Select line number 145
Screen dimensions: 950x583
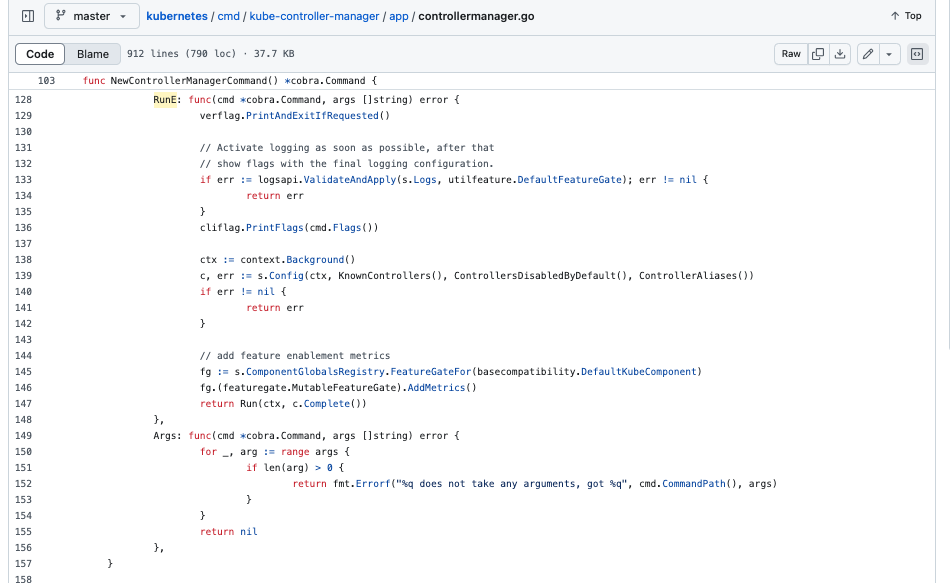(23, 371)
